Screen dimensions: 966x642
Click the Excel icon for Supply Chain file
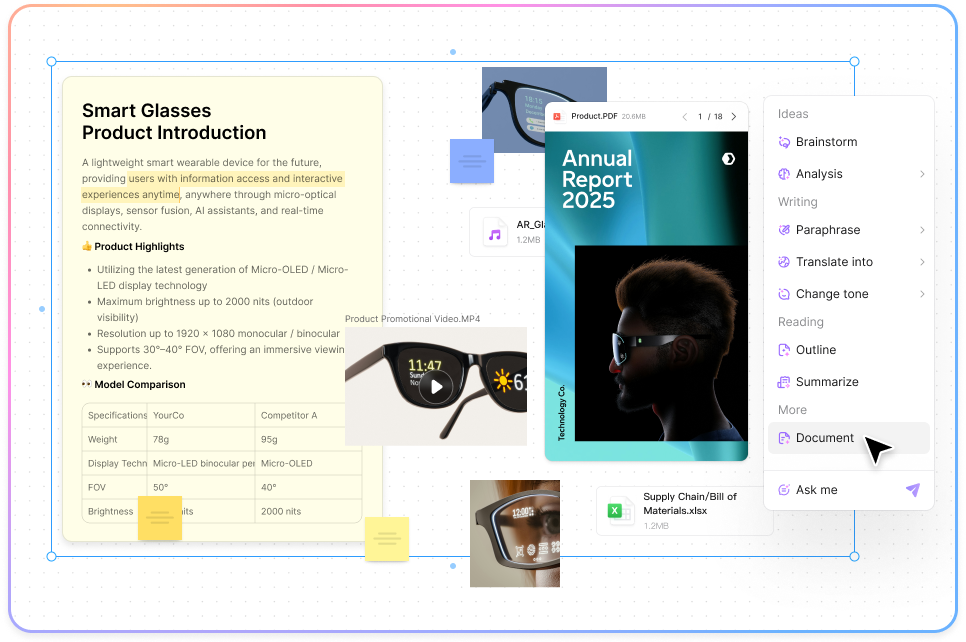[x=617, y=512]
